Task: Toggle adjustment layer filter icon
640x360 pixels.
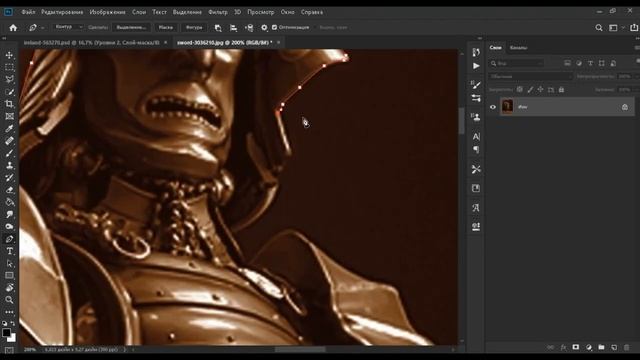Action: (x=579, y=63)
